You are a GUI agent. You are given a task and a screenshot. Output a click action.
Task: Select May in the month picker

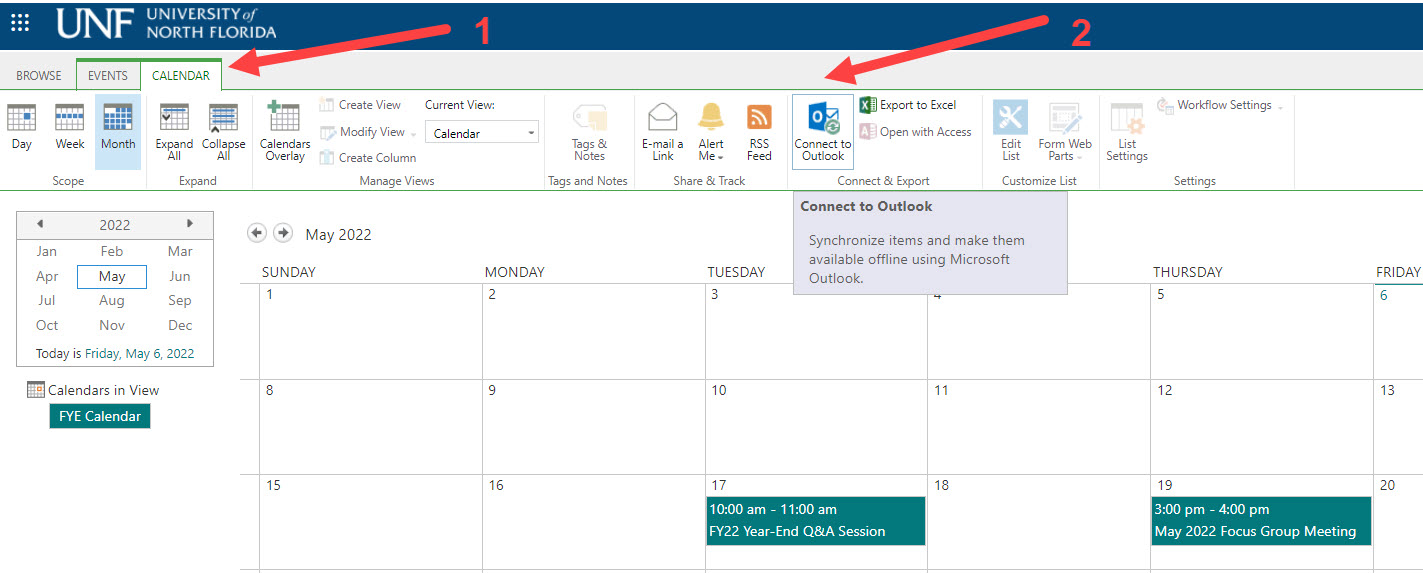coord(112,276)
